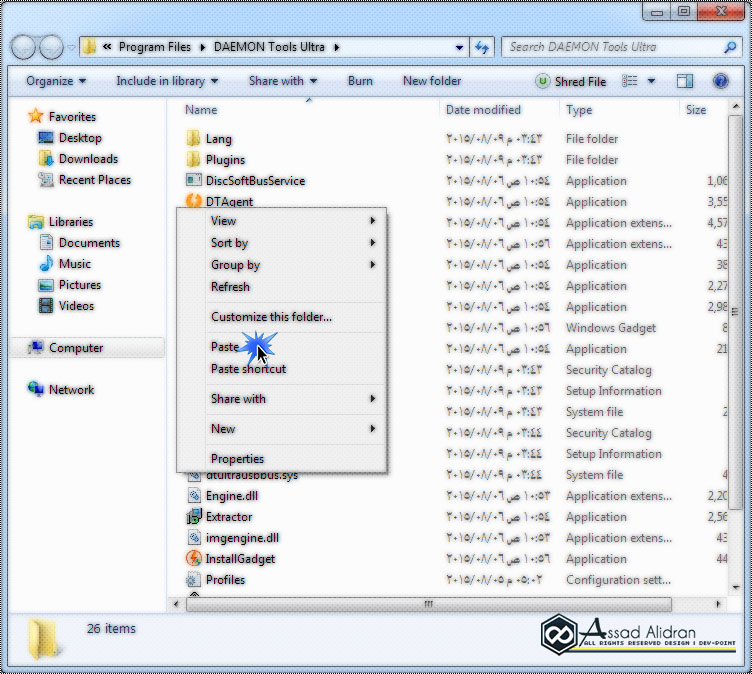The width and height of the screenshot is (752, 674).
Task: Click the horizontal scrollbar thumb
Action: pyautogui.click(x=429, y=604)
